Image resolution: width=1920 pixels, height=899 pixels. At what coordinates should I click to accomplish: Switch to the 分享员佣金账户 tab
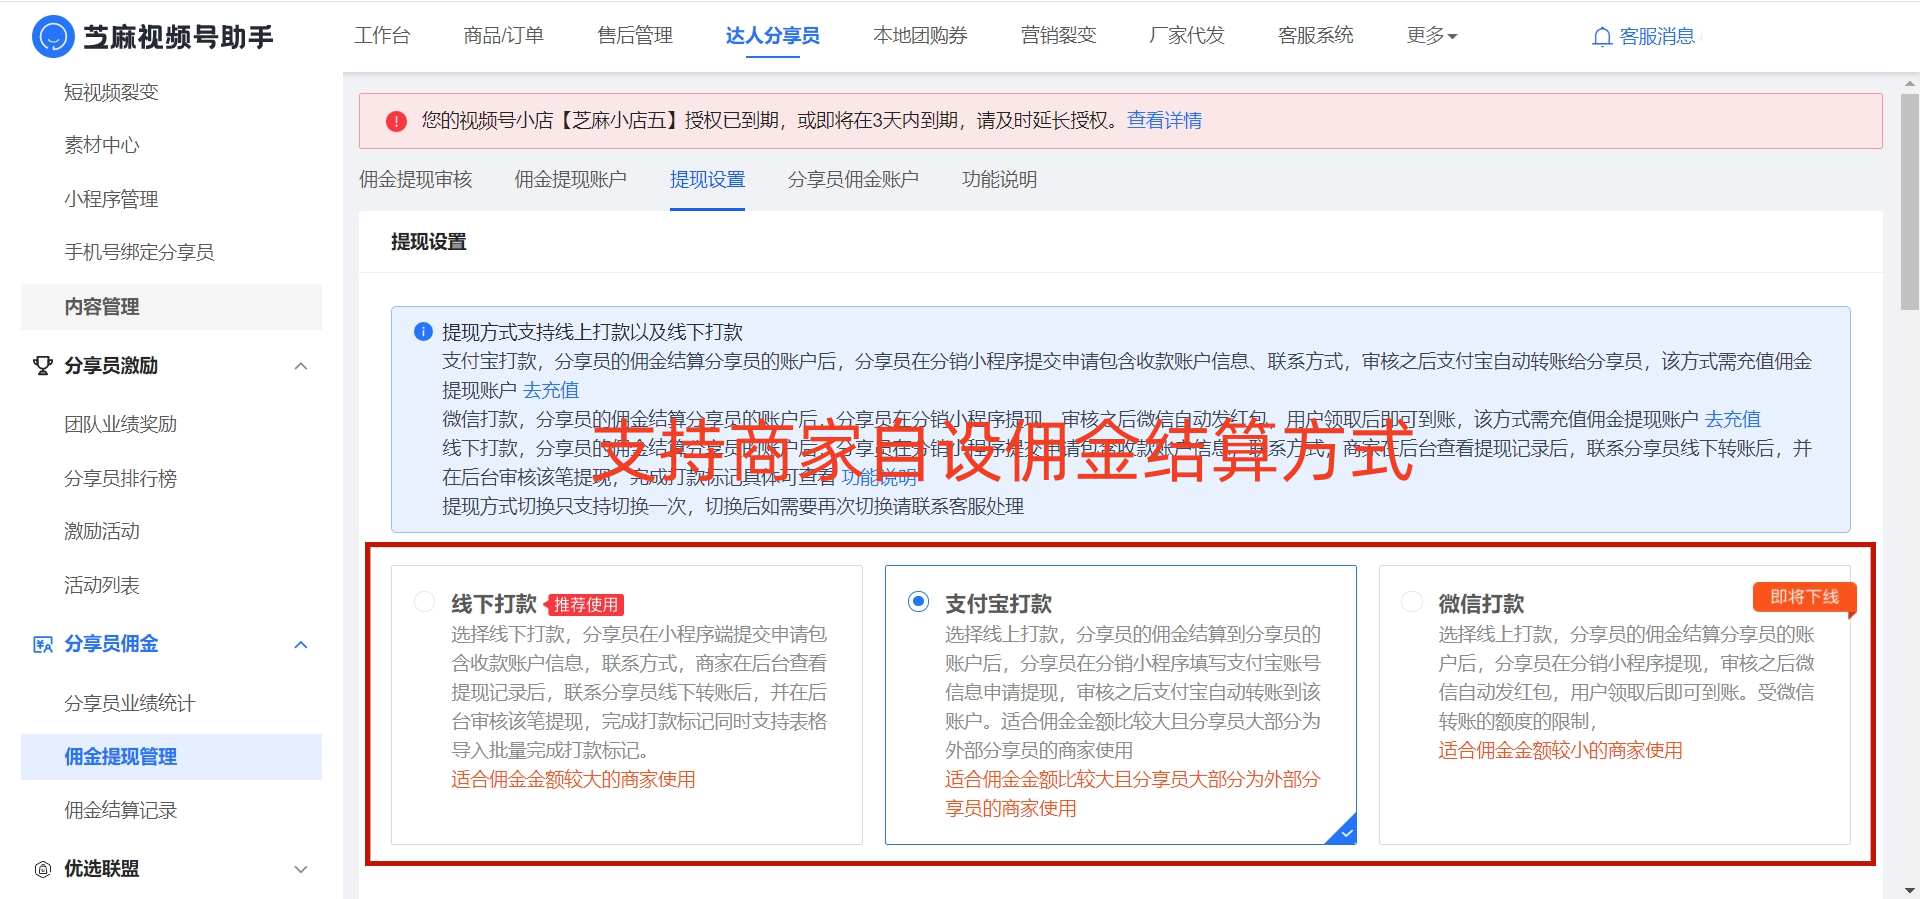(x=853, y=180)
